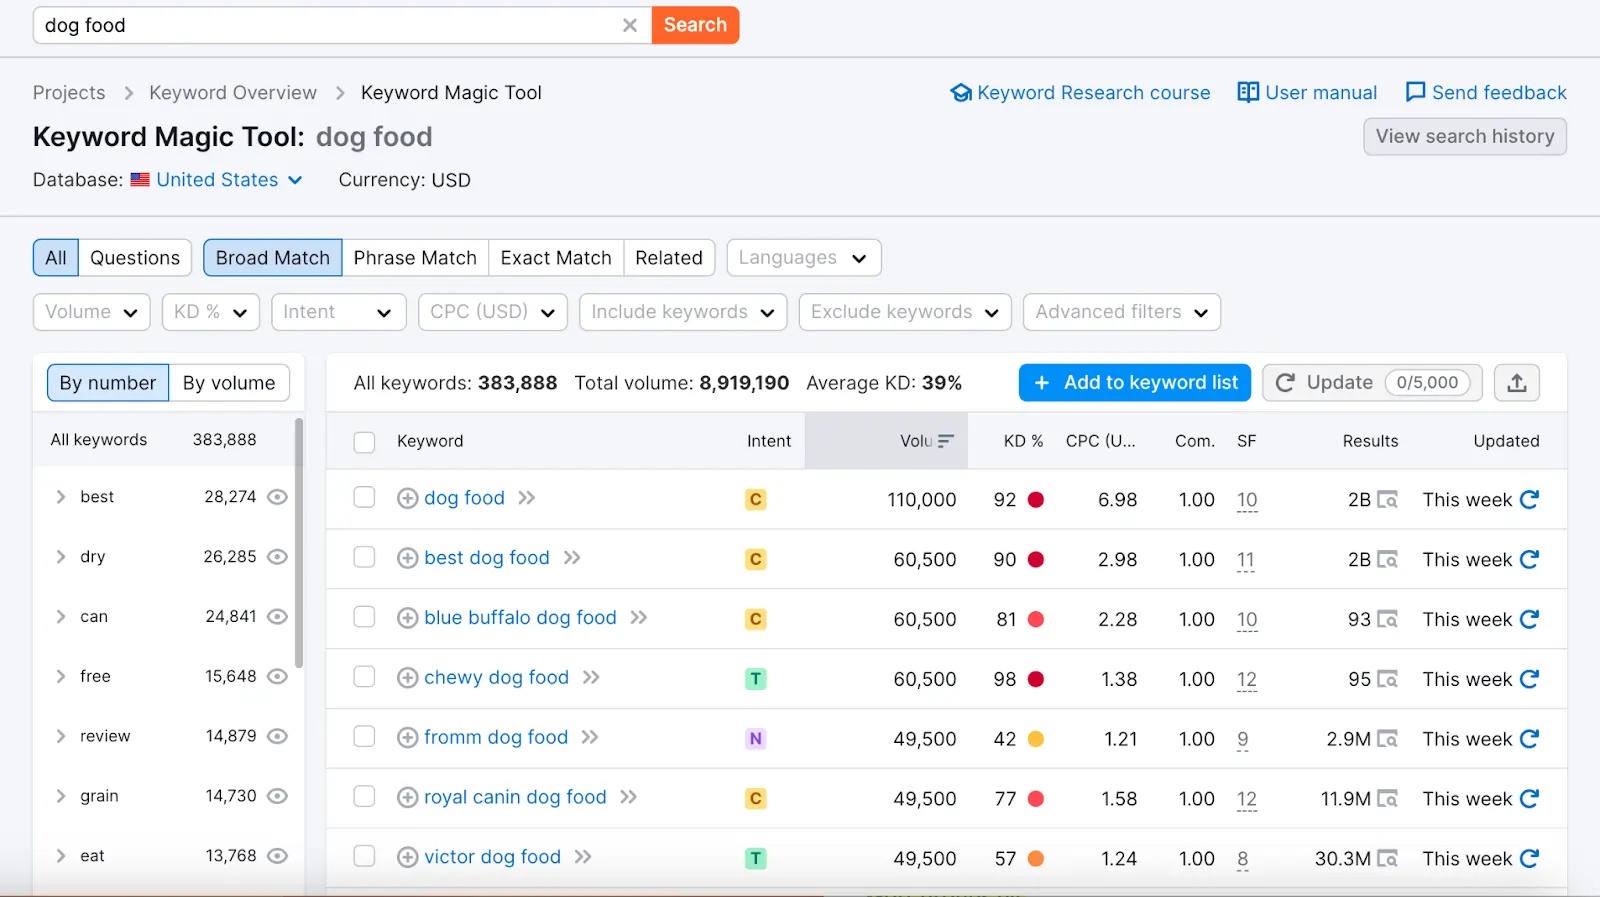1600x897 pixels.
Task: Click plus icon next to dog food keyword
Action: (407, 498)
